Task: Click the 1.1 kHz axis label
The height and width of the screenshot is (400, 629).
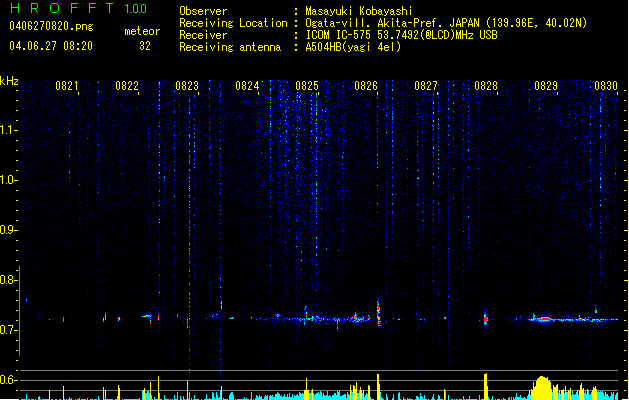Action: click(x=8, y=130)
